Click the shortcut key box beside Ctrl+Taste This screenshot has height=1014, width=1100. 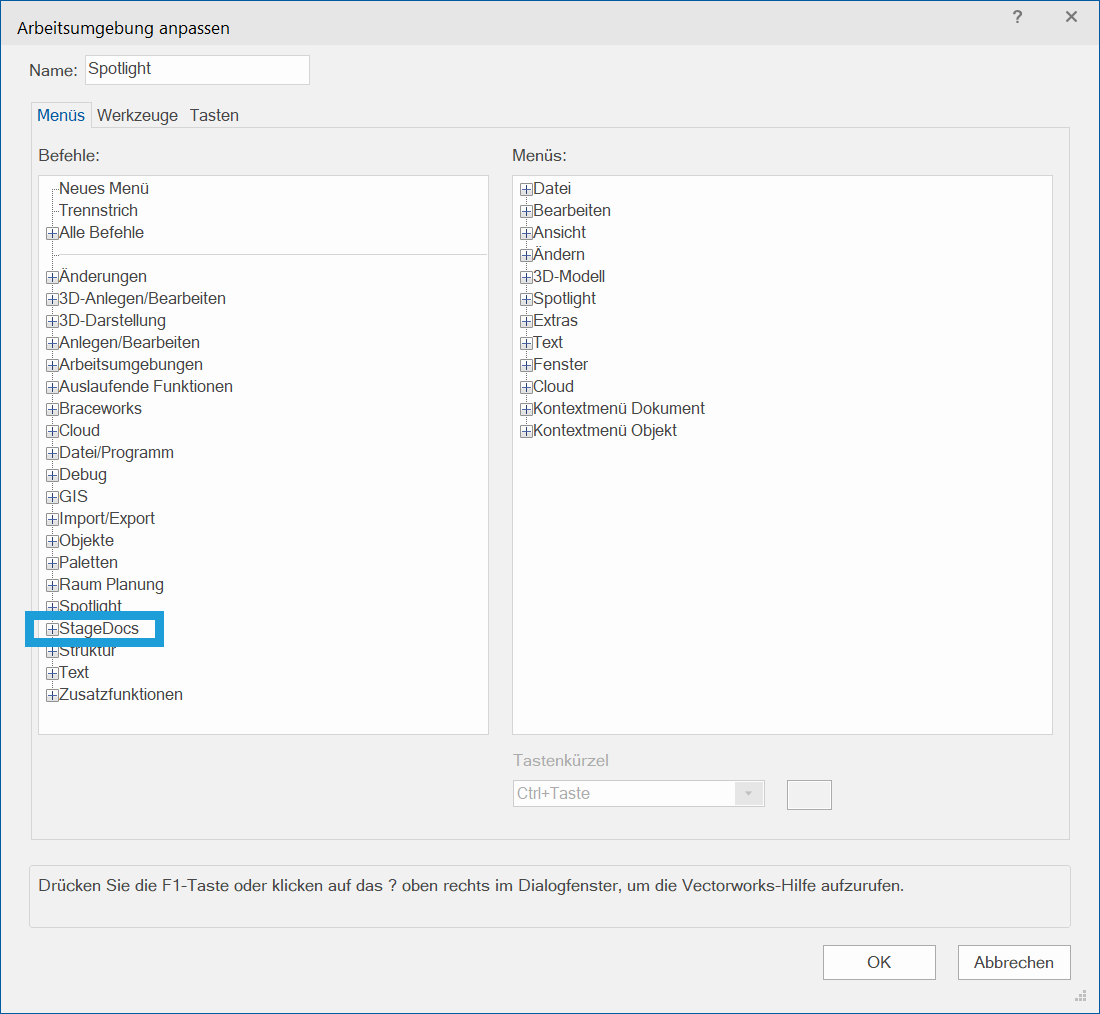tap(809, 794)
